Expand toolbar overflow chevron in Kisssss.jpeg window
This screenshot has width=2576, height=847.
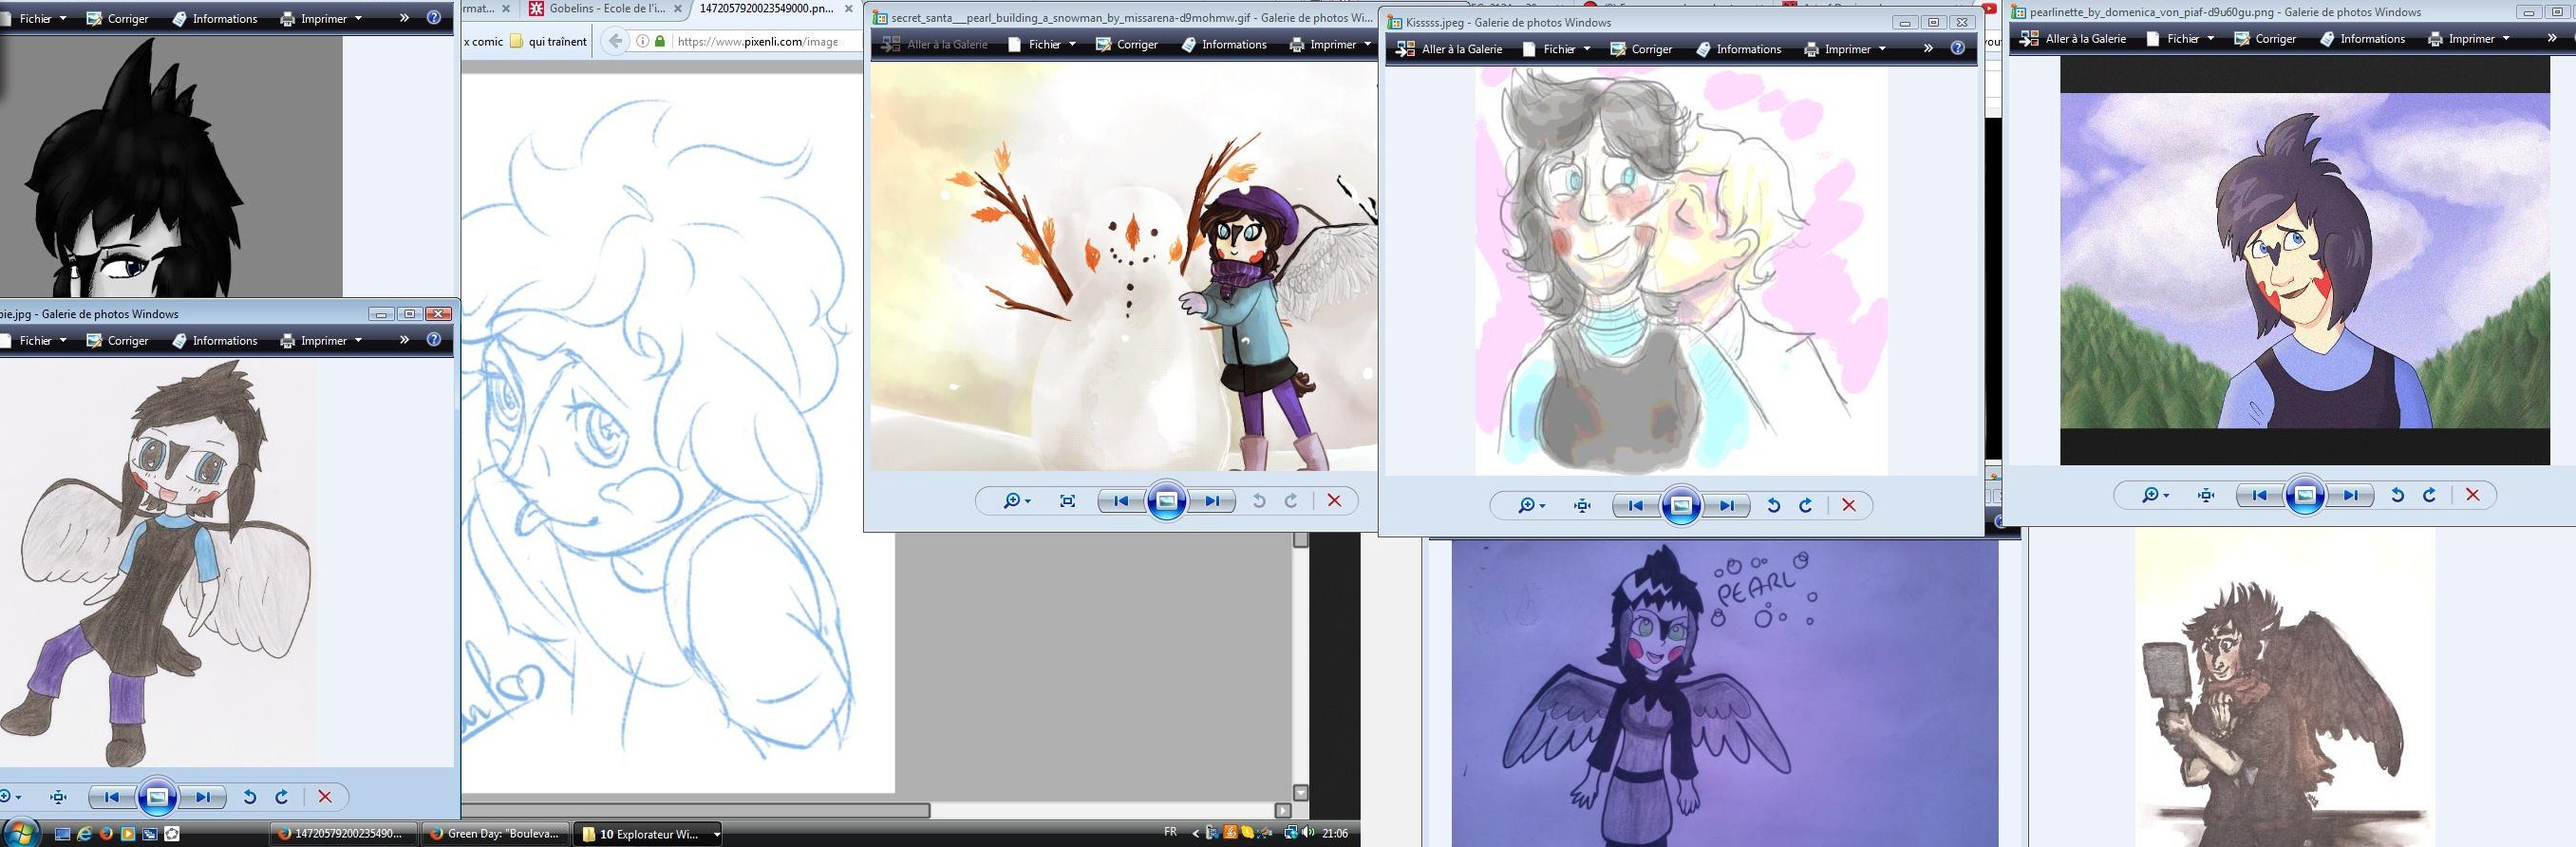tap(1928, 48)
